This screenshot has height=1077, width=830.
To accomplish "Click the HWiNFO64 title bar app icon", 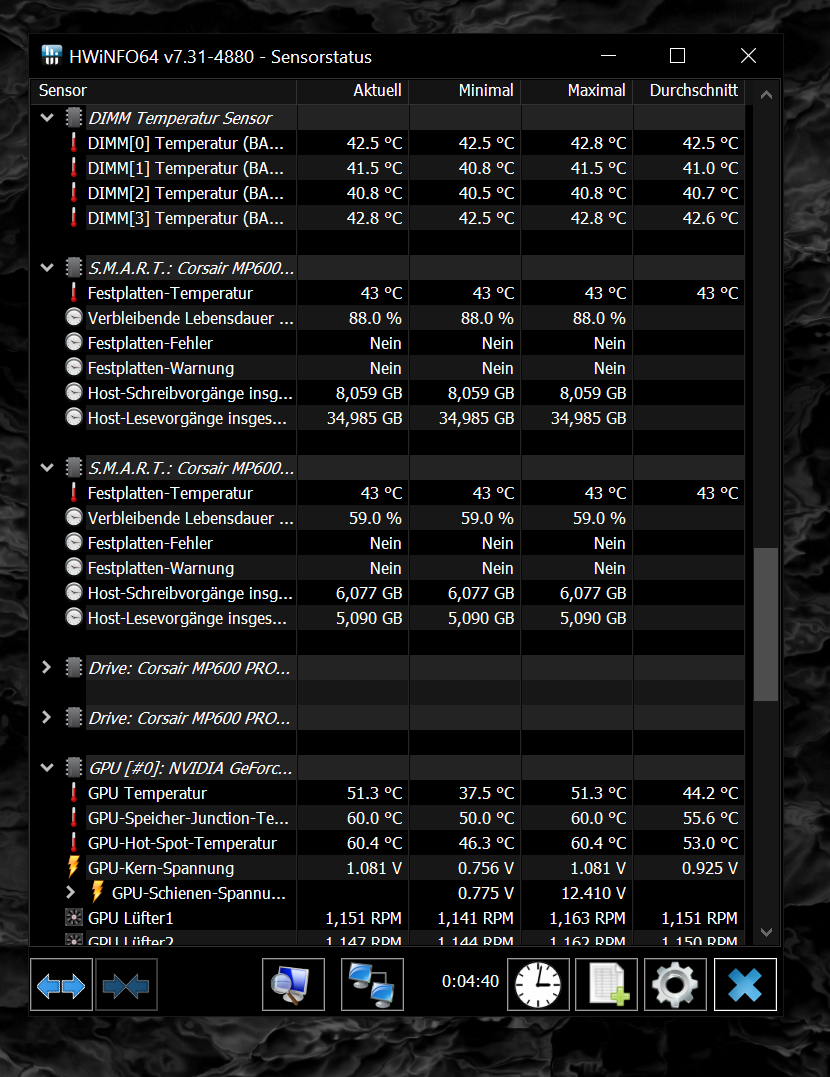I will (52, 56).
